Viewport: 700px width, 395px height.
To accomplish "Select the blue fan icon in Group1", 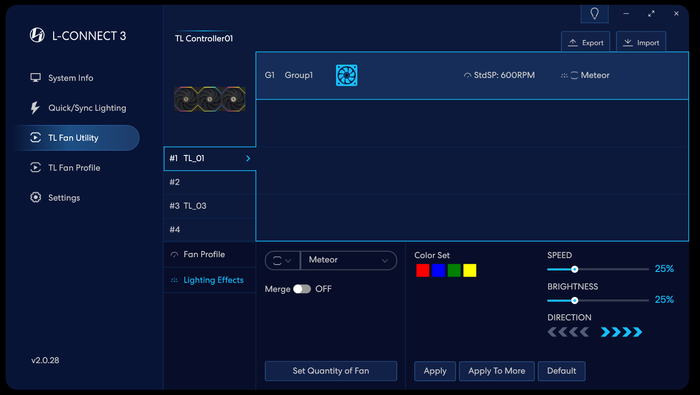I will (x=346, y=75).
